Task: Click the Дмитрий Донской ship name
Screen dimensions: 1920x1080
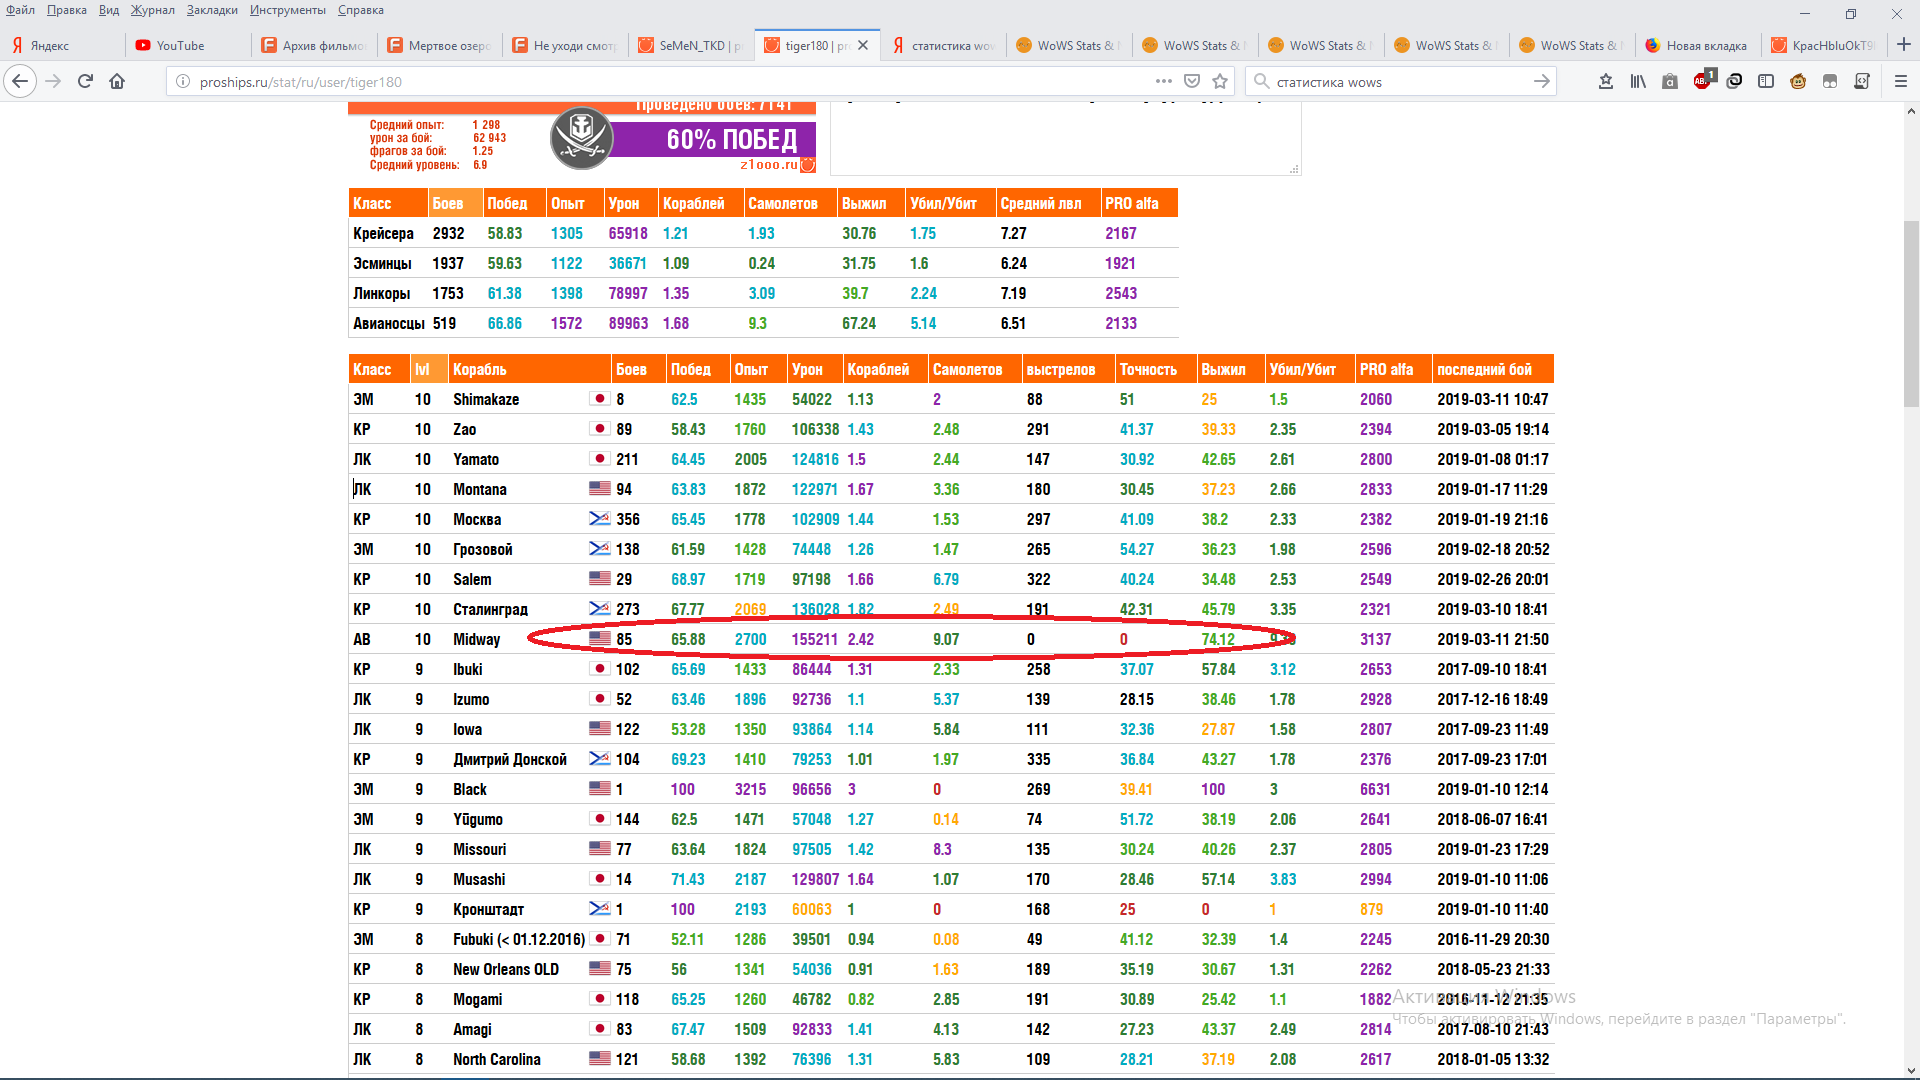Action: [x=510, y=759]
